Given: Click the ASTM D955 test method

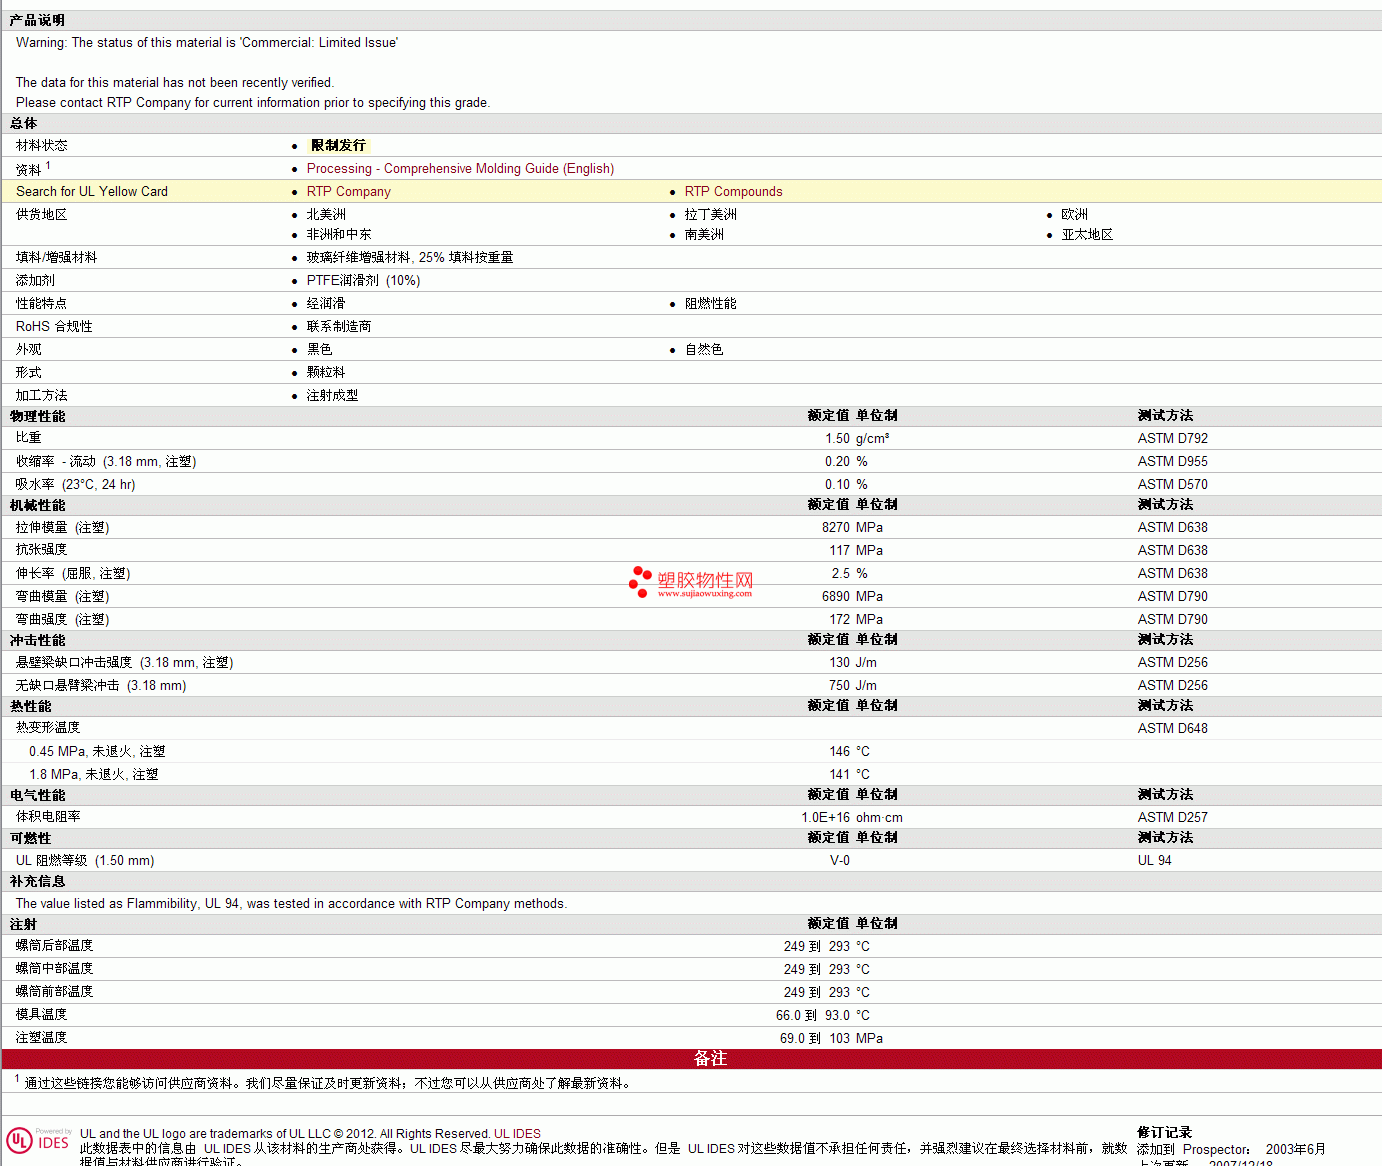Looking at the screenshot, I should [1172, 462].
